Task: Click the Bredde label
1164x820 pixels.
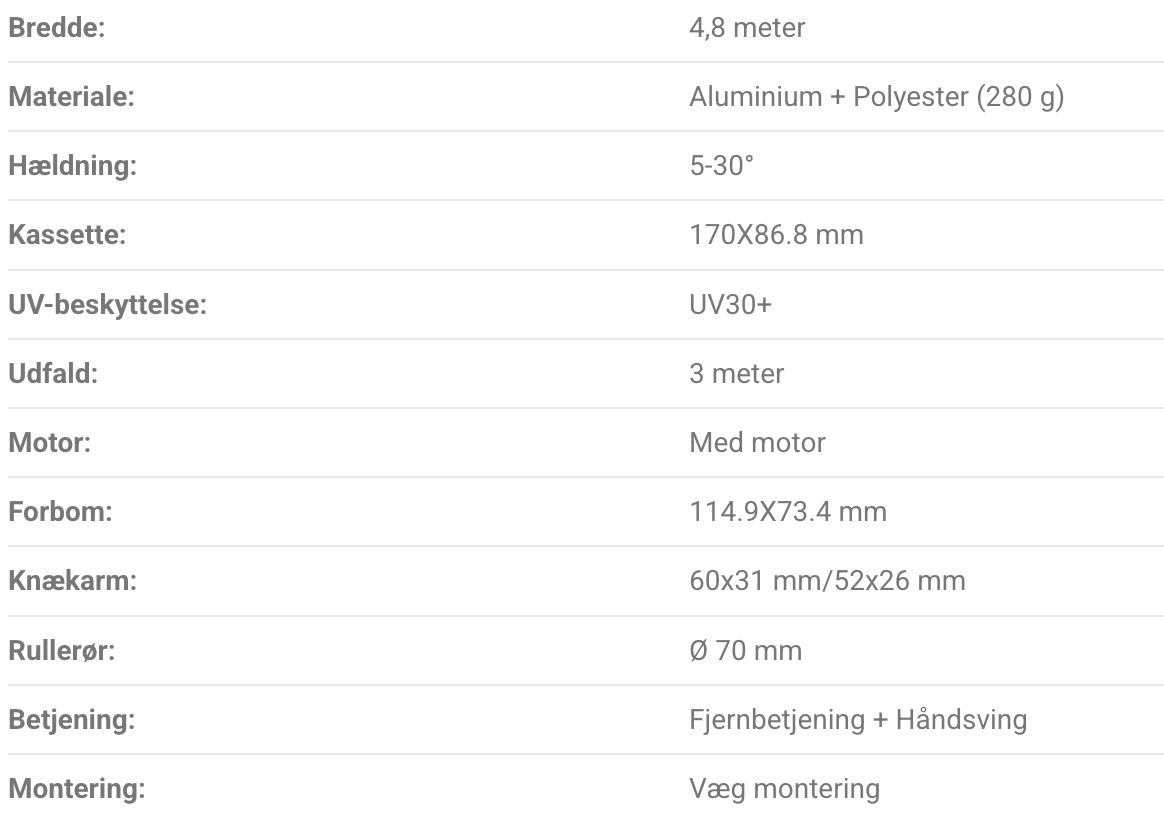Action: click(57, 28)
